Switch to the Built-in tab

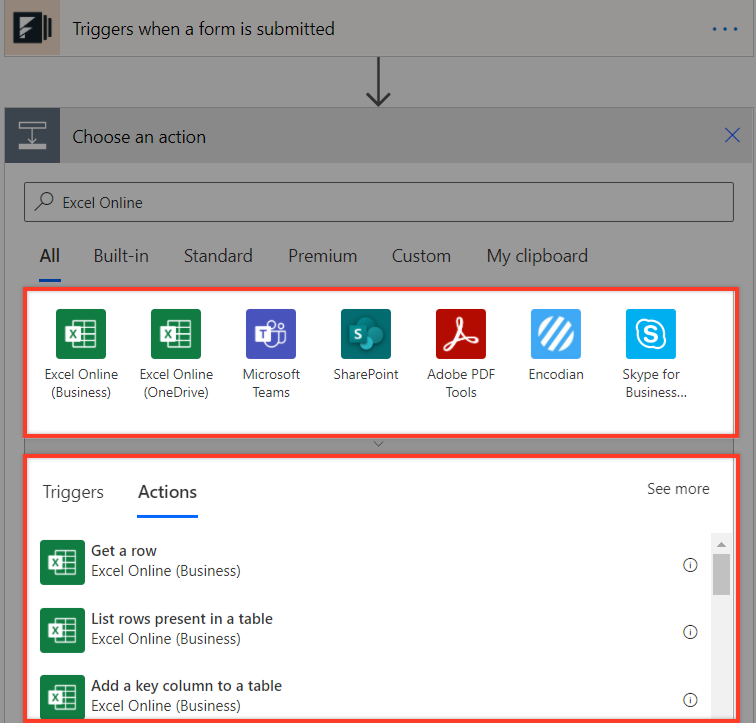[121, 256]
